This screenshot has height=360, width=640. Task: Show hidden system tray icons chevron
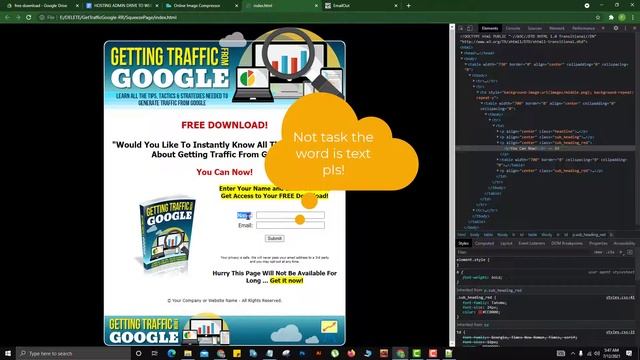click(x=573, y=353)
